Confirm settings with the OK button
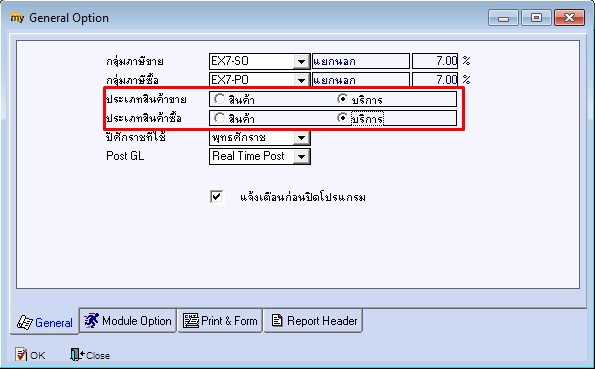Image resolution: width=595 pixels, height=369 pixels. [x=30, y=355]
